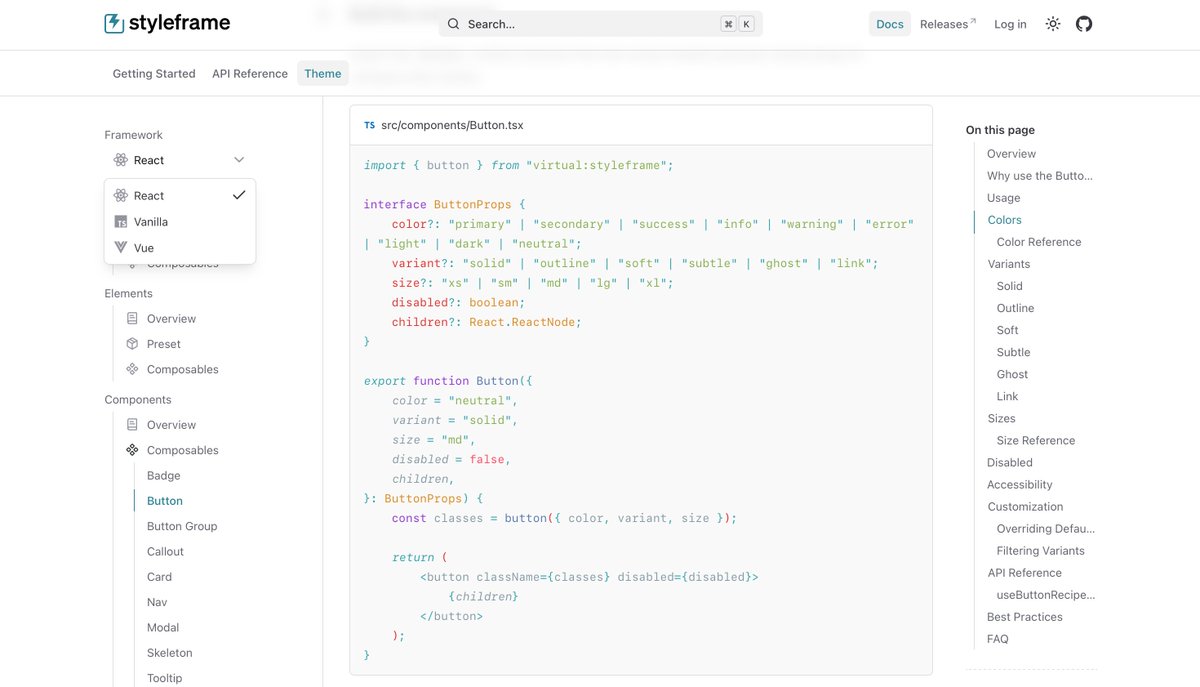Open the Framework dropdown chevron

[x=239, y=160]
